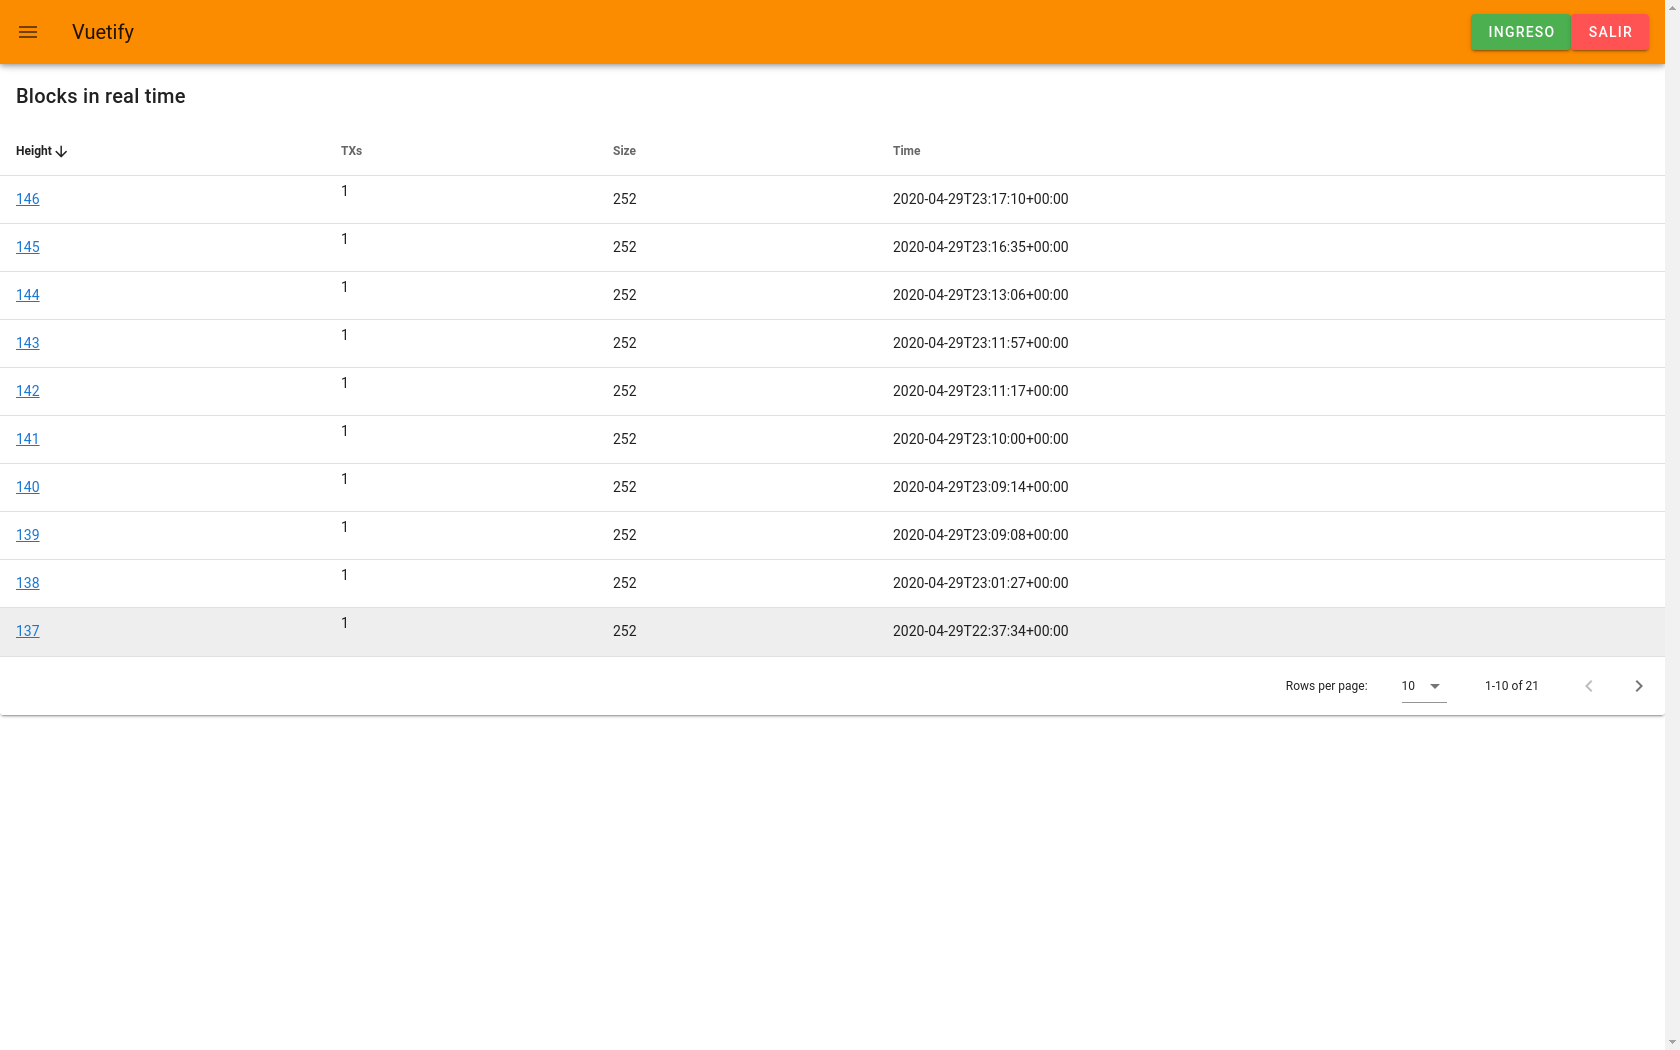Select time 2020-04-29T23:11:17+00:00 cell
Image resolution: width=1680 pixels, height=1050 pixels.
[980, 391]
